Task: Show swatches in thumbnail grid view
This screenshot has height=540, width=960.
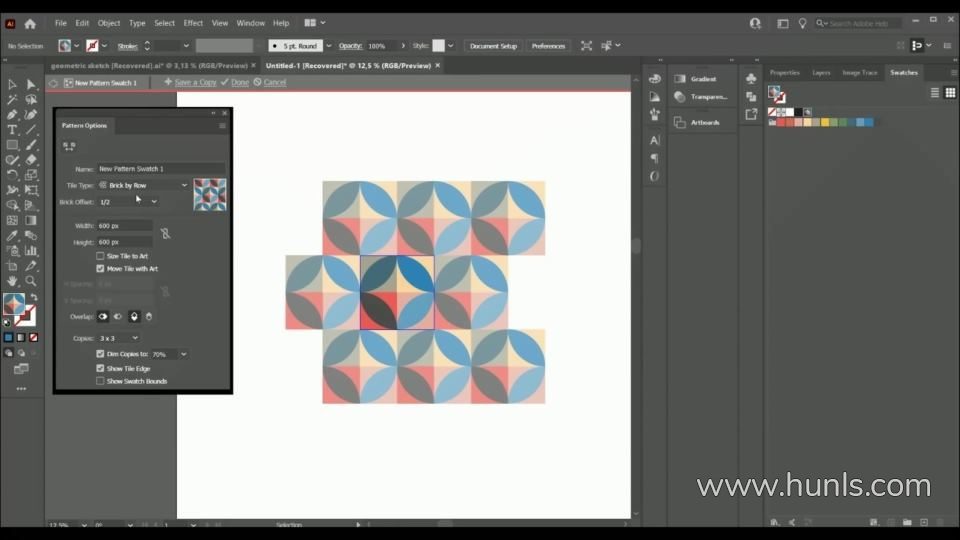Action: point(950,93)
